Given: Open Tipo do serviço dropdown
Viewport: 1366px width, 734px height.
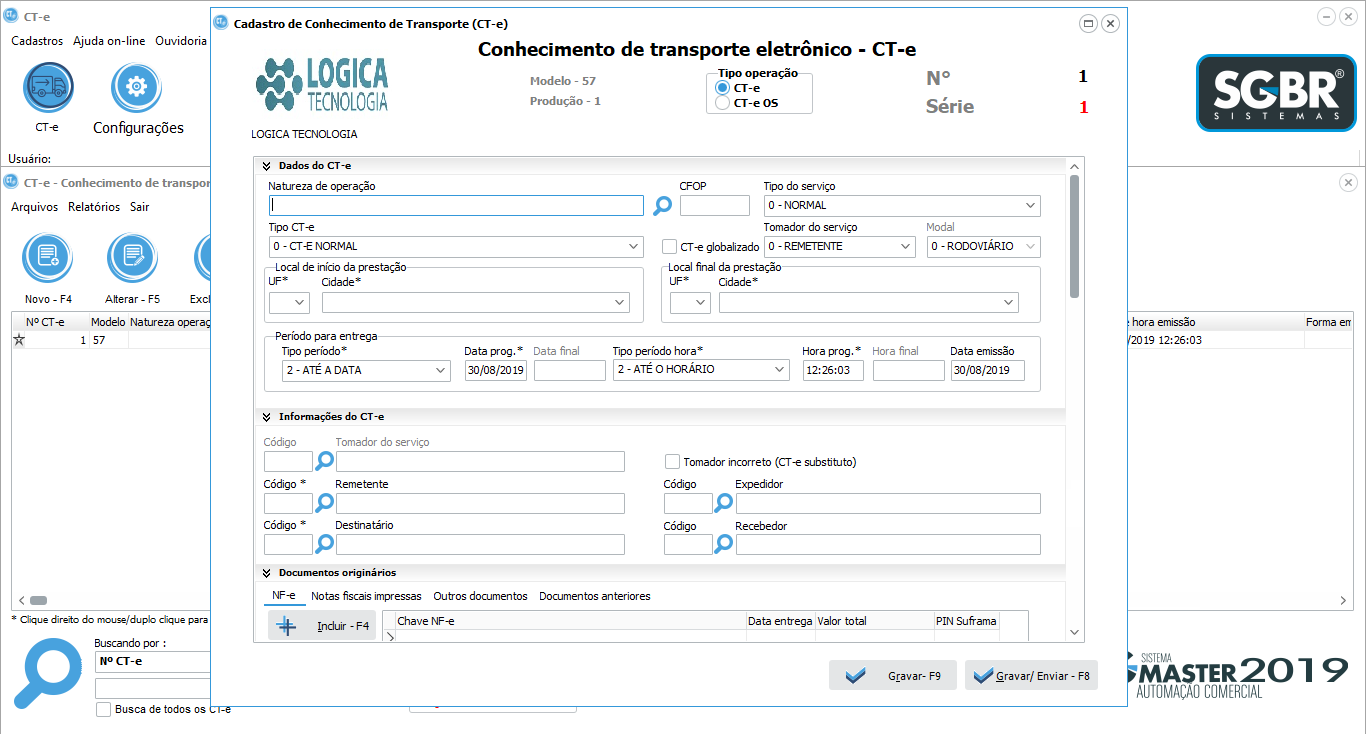Looking at the screenshot, I should [902, 206].
